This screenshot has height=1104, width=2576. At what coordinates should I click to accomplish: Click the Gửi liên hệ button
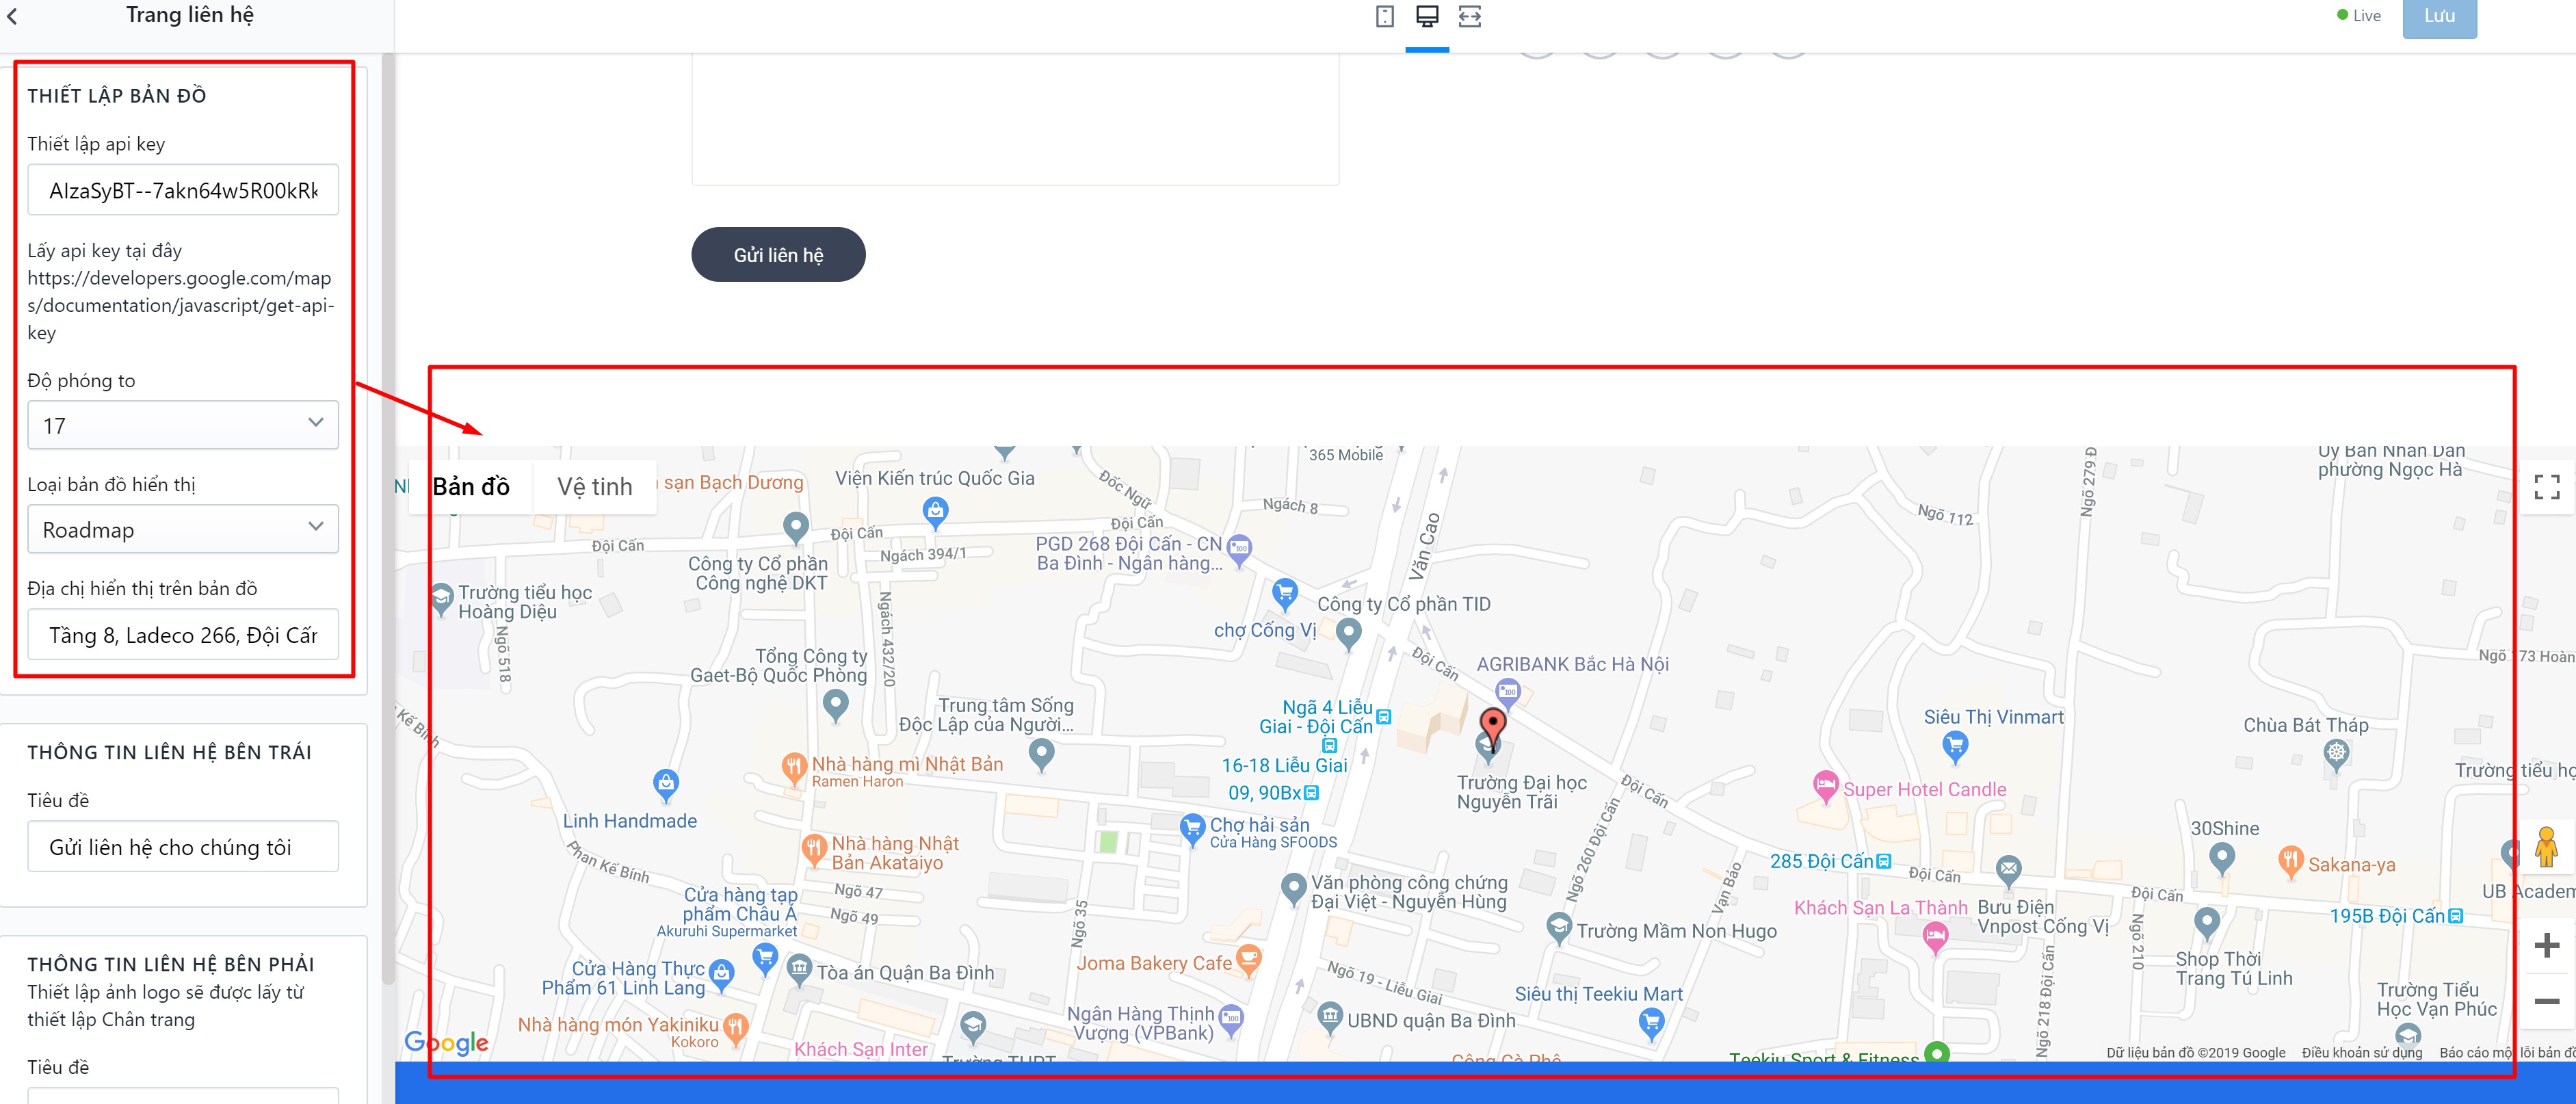(x=778, y=254)
